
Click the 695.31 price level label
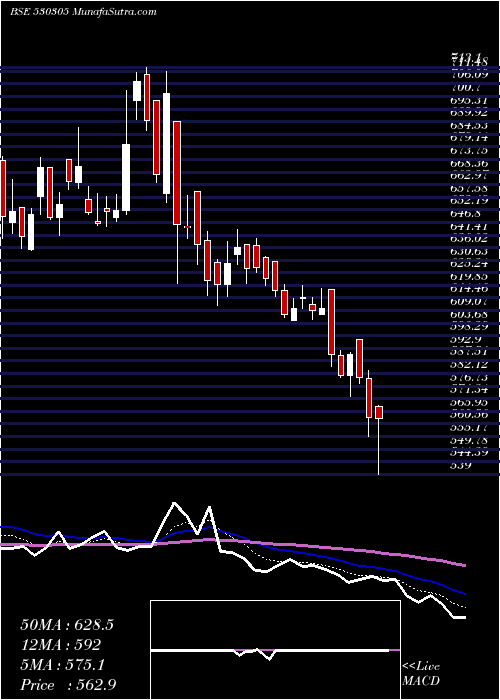(x=469, y=100)
